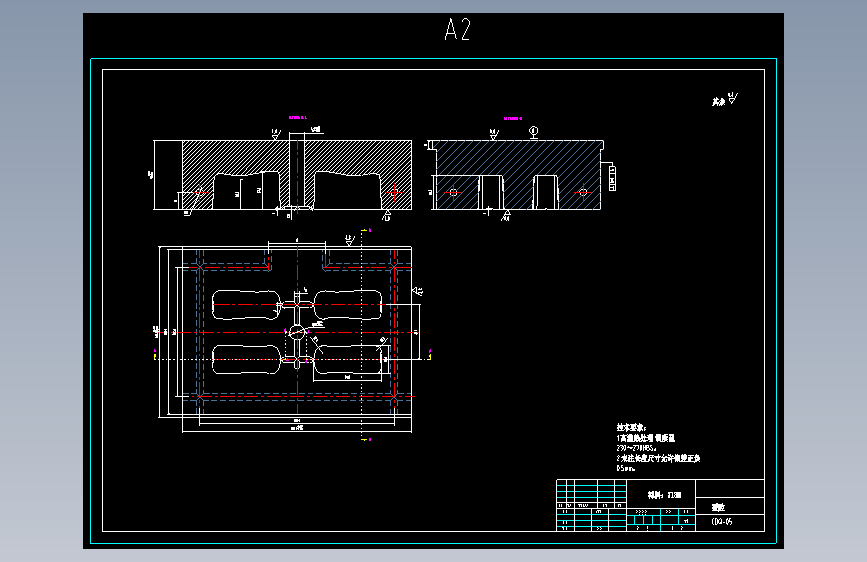Image resolution: width=867 pixels, height=562 pixels.
Task: Select magenta label above hatched left section
Action: (297, 117)
